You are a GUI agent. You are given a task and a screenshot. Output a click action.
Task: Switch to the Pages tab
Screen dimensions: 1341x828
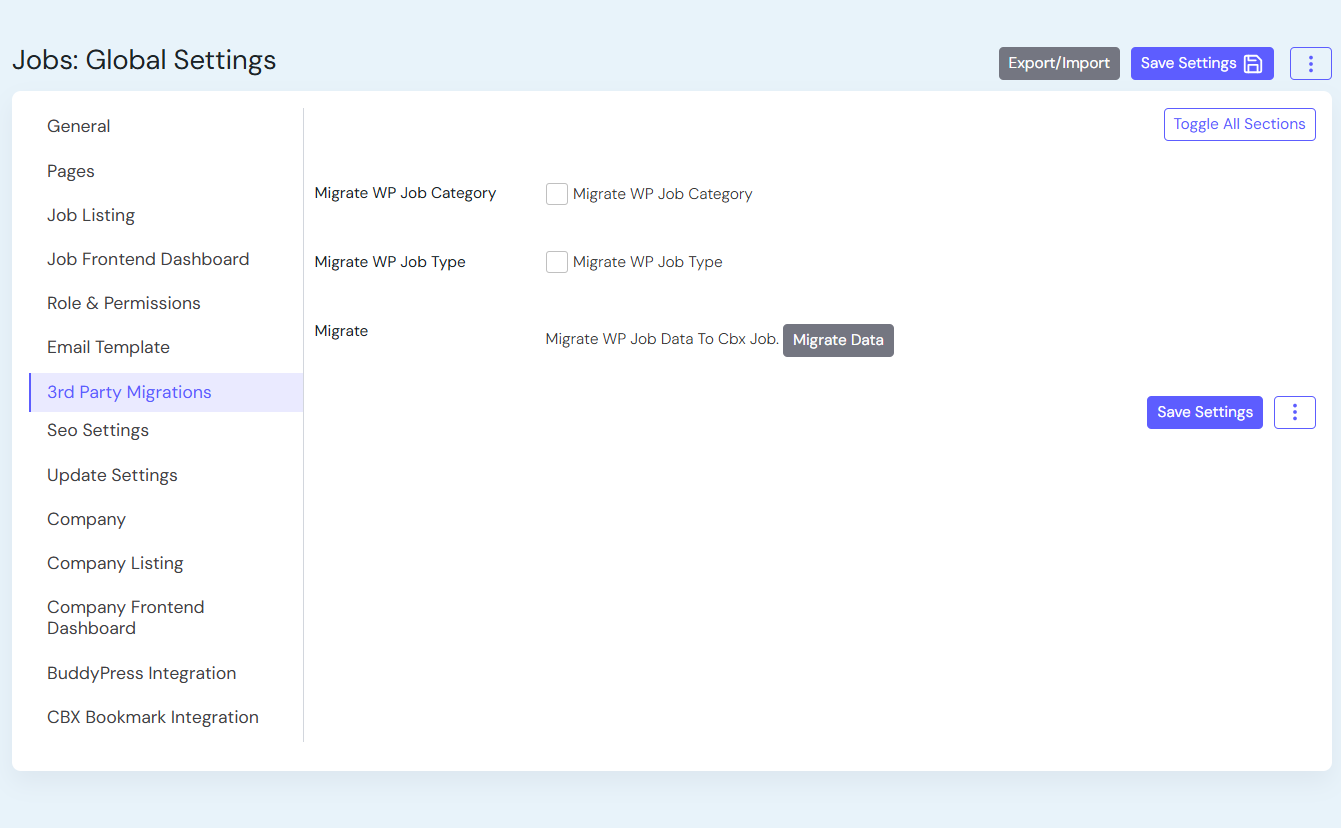click(71, 171)
